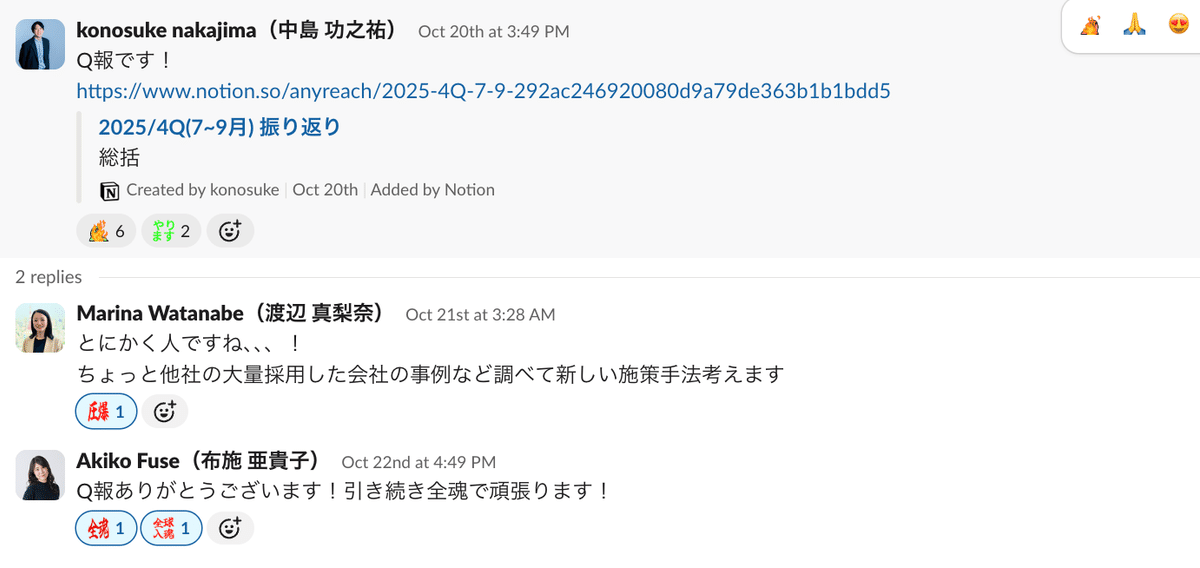Toggle the first red reaction on Akiko's reply
Screen dimensions: 1200x568
[106, 528]
